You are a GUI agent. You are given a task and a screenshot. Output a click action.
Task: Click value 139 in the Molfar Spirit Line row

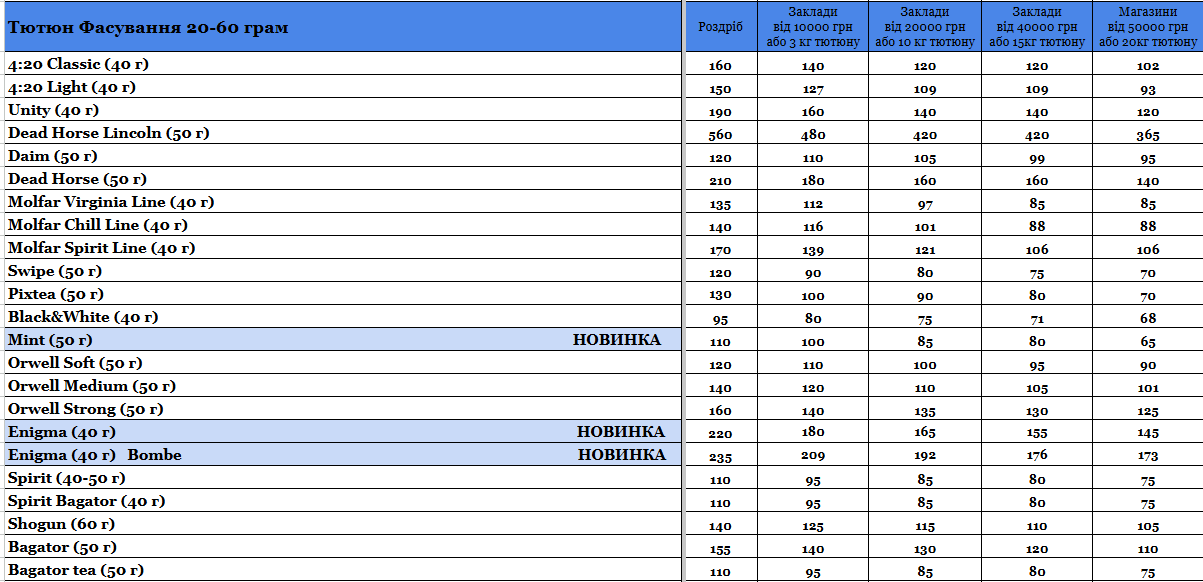(813, 250)
